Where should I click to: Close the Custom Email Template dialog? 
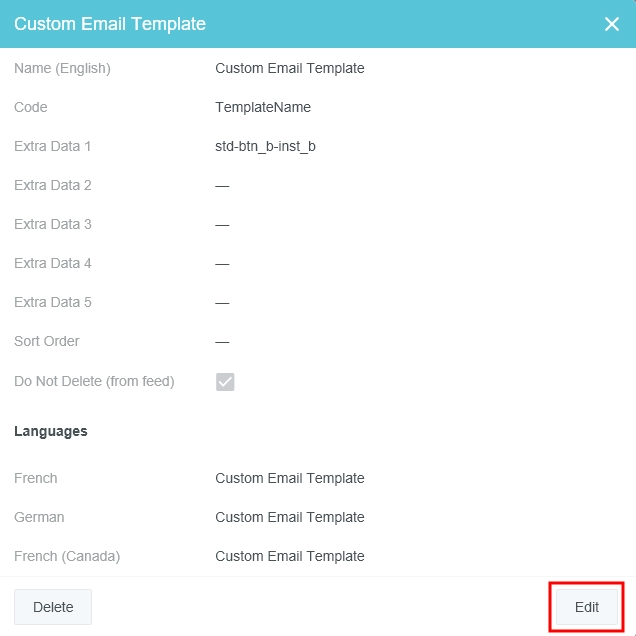click(612, 24)
